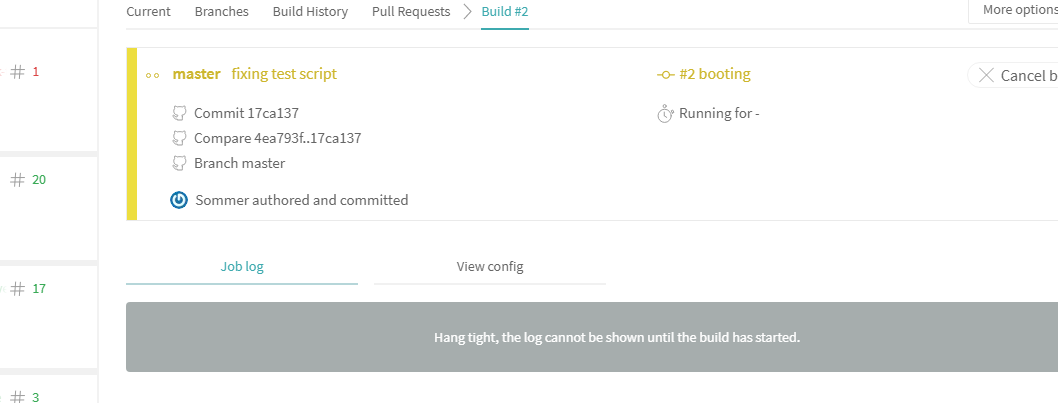Image resolution: width=1058 pixels, height=403 pixels.
Task: Click the build icon before #2 booting
Action: coord(665,74)
